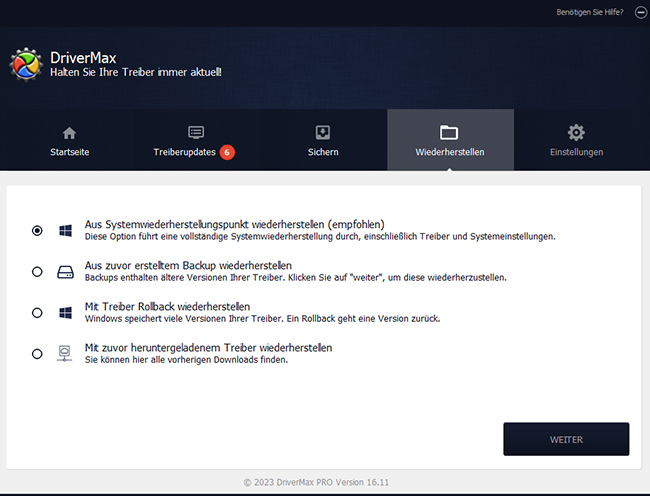This screenshot has height=496, width=650.
Task: Select the downloaded driver restore radio button
Action: (x=37, y=353)
